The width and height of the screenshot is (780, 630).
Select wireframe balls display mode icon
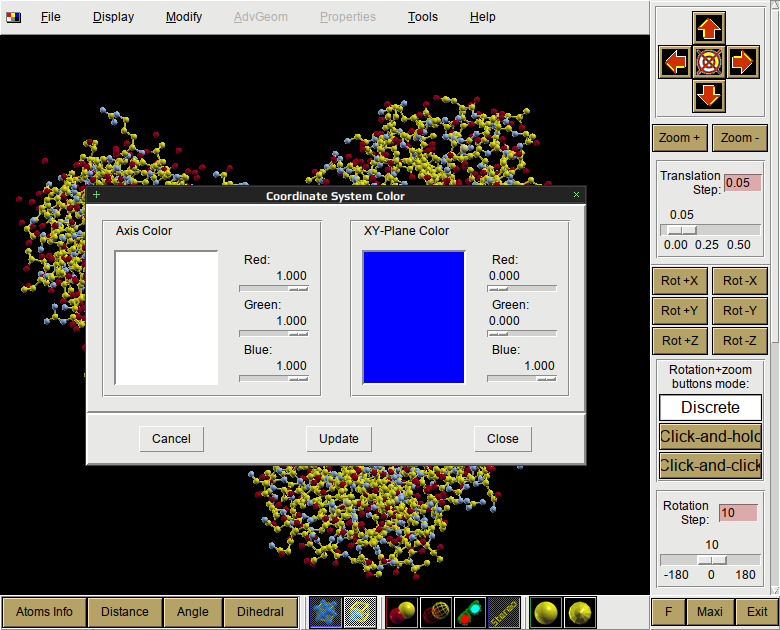tap(436, 612)
